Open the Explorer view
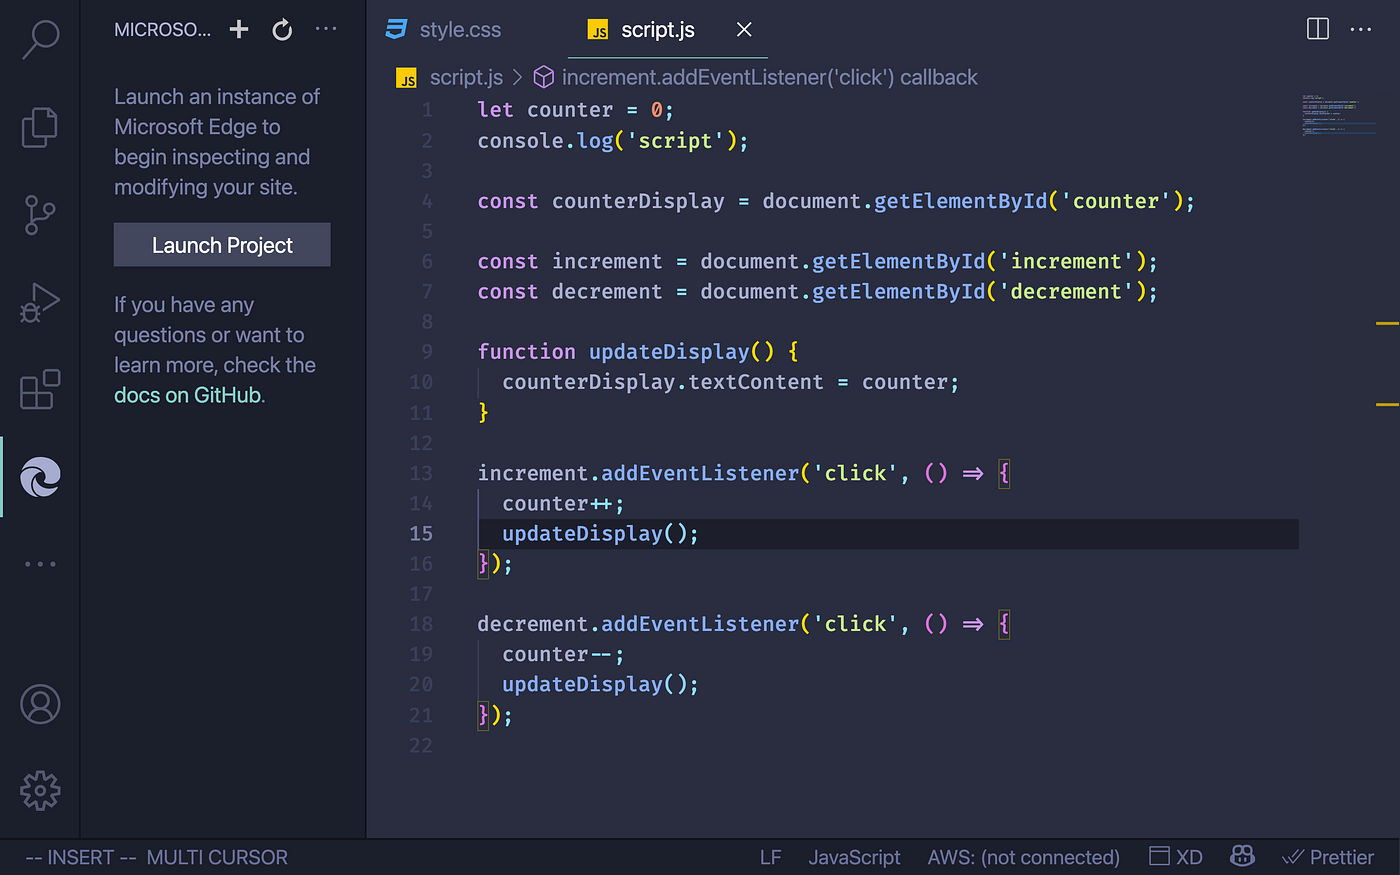Screen dimensions: 1400x875 39,127
